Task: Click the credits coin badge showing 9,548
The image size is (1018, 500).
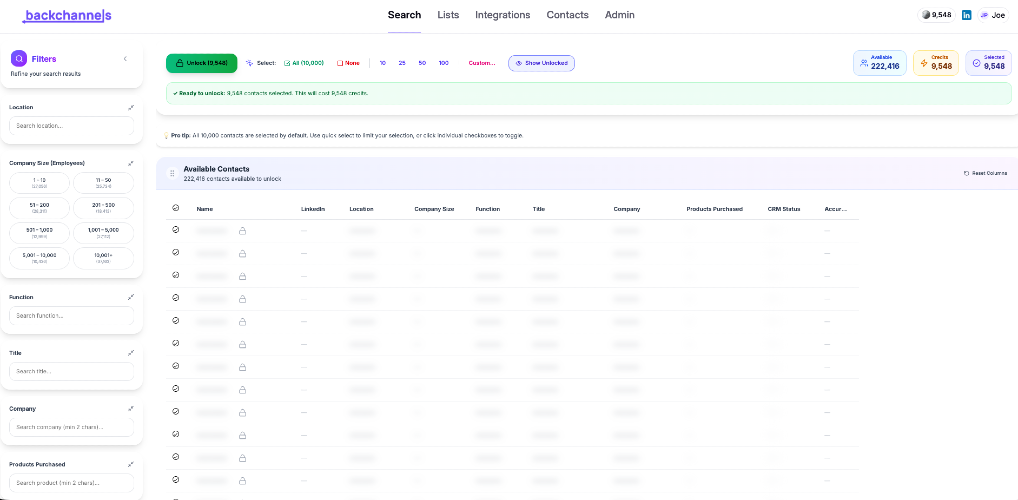Action: pyautogui.click(x=936, y=15)
